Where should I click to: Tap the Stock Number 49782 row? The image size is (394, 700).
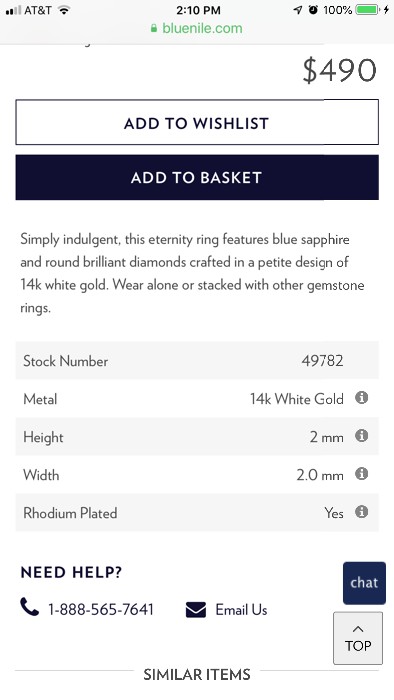tap(197, 360)
